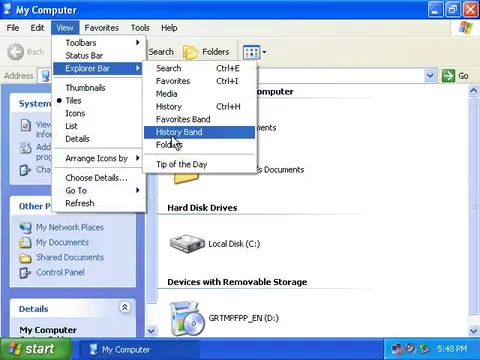Click the Search toolbar button

(161, 52)
